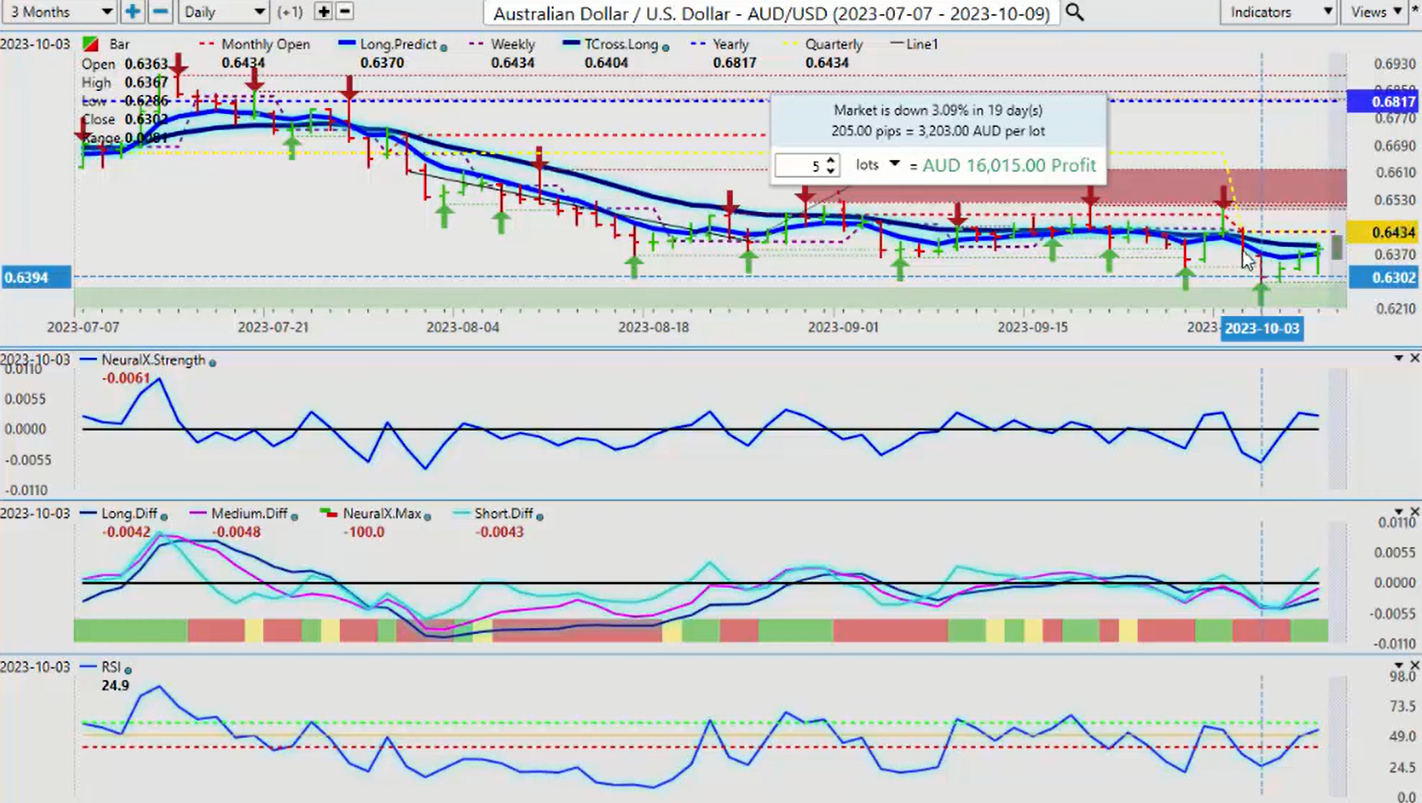
Task: Open settings dot next to Long.Diff
Action: pos(163,515)
